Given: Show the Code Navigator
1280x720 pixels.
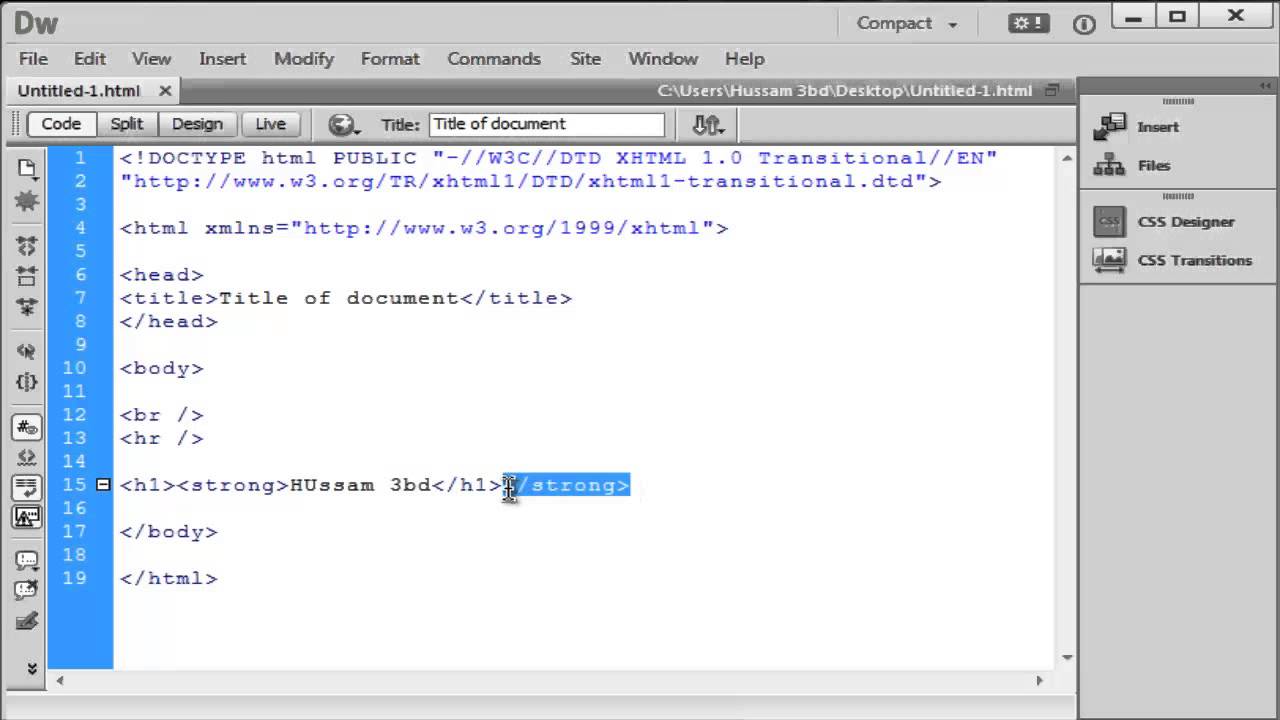Looking at the screenshot, I should [x=27, y=201].
